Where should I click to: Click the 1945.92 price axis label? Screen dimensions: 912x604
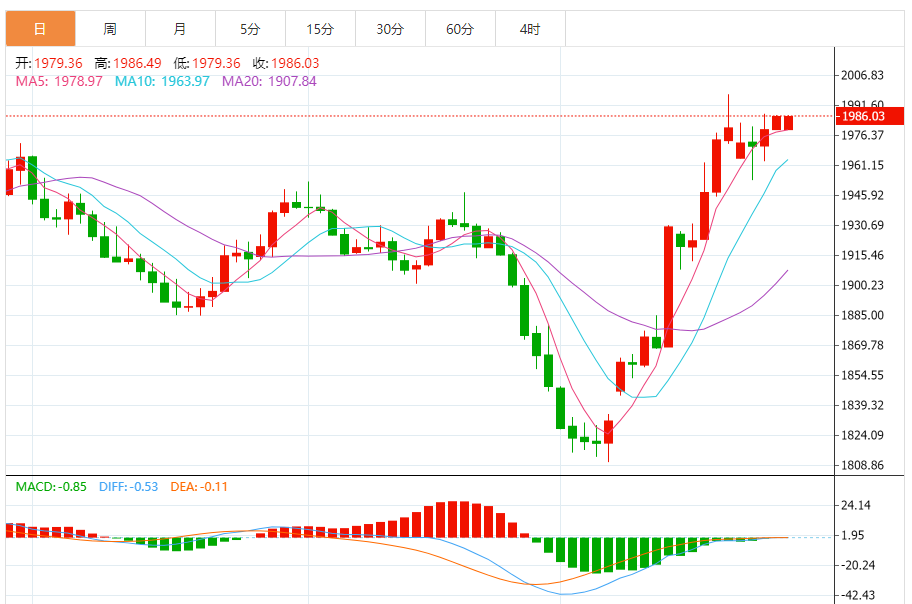863,195
